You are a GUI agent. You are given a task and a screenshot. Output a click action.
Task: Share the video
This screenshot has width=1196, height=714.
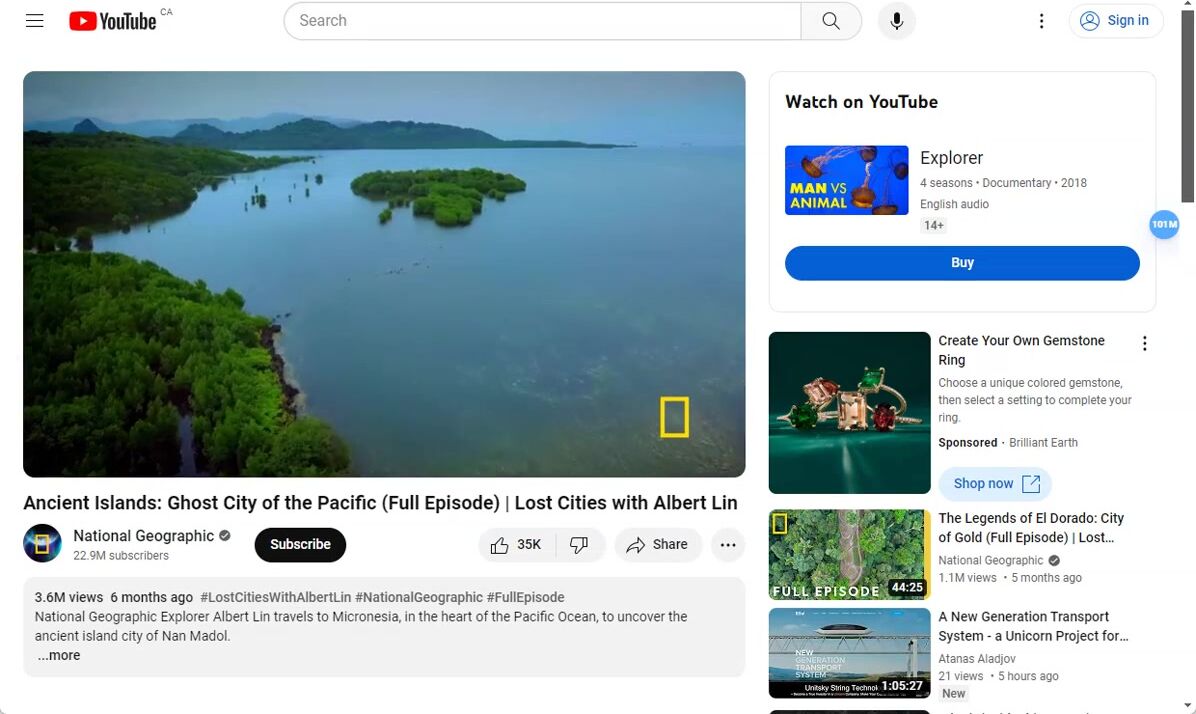point(657,545)
